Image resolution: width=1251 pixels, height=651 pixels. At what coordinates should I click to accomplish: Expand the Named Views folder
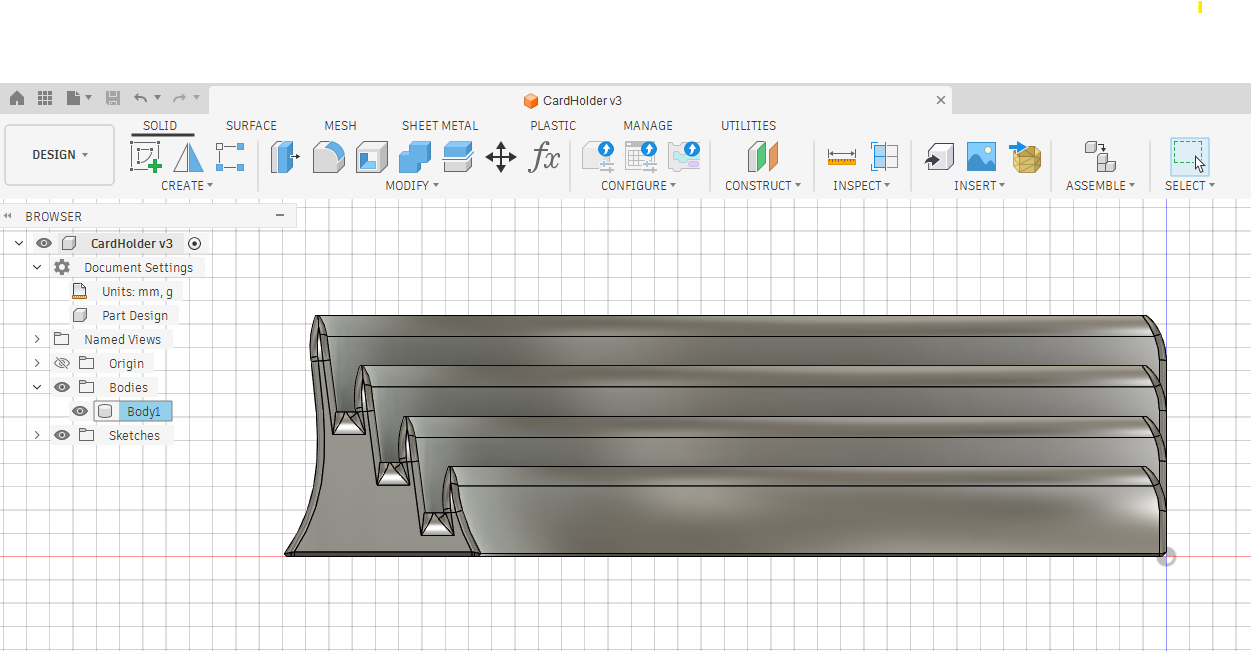(37, 339)
